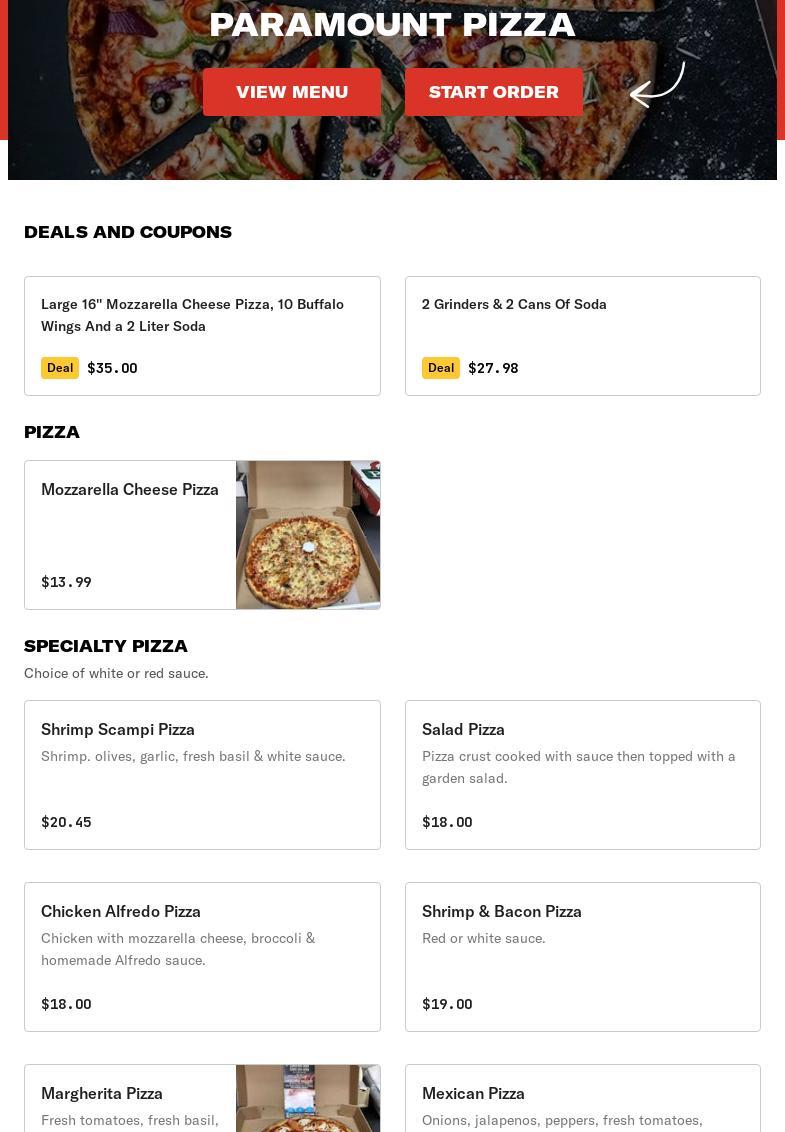Pick the Salad Pizza item

[582, 774]
